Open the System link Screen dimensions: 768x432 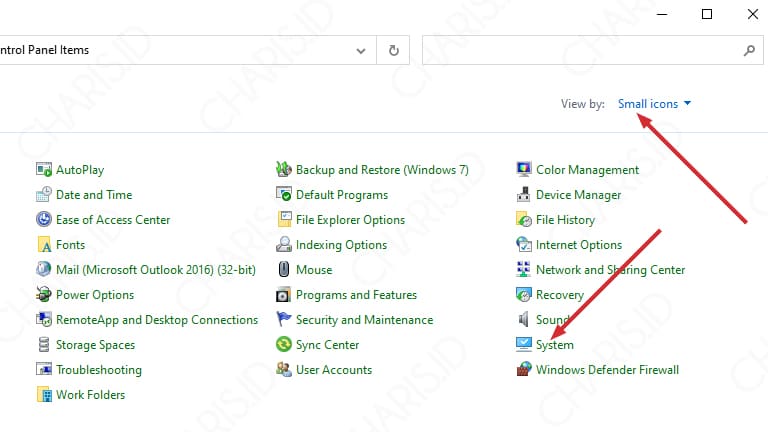[x=554, y=345]
